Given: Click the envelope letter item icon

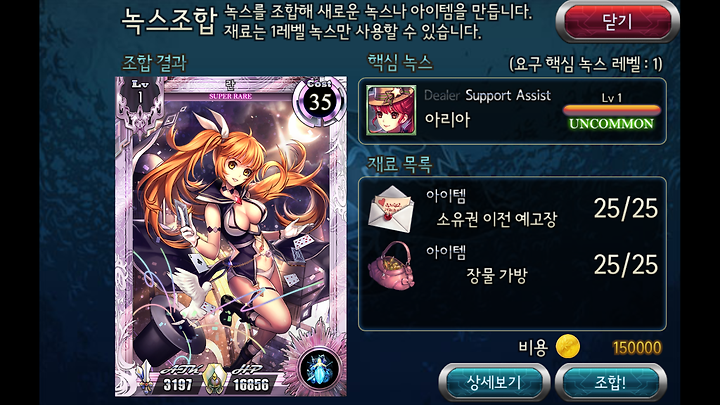Looking at the screenshot, I should [x=391, y=209].
